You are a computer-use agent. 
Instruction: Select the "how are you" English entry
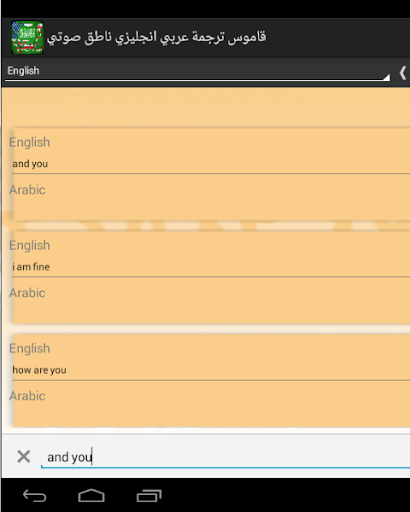click(x=39, y=370)
